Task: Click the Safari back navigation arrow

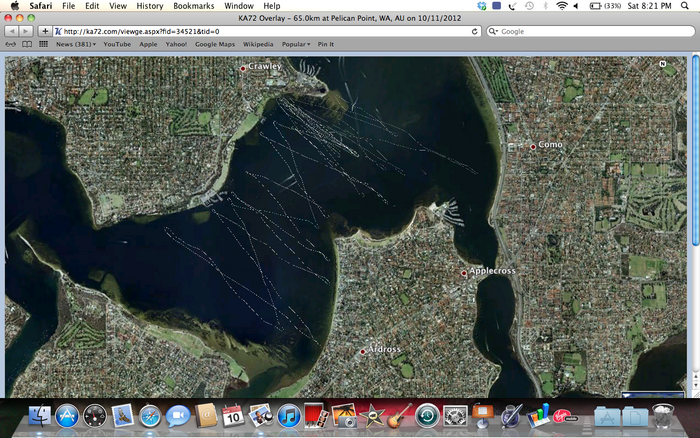Action: click(11, 31)
